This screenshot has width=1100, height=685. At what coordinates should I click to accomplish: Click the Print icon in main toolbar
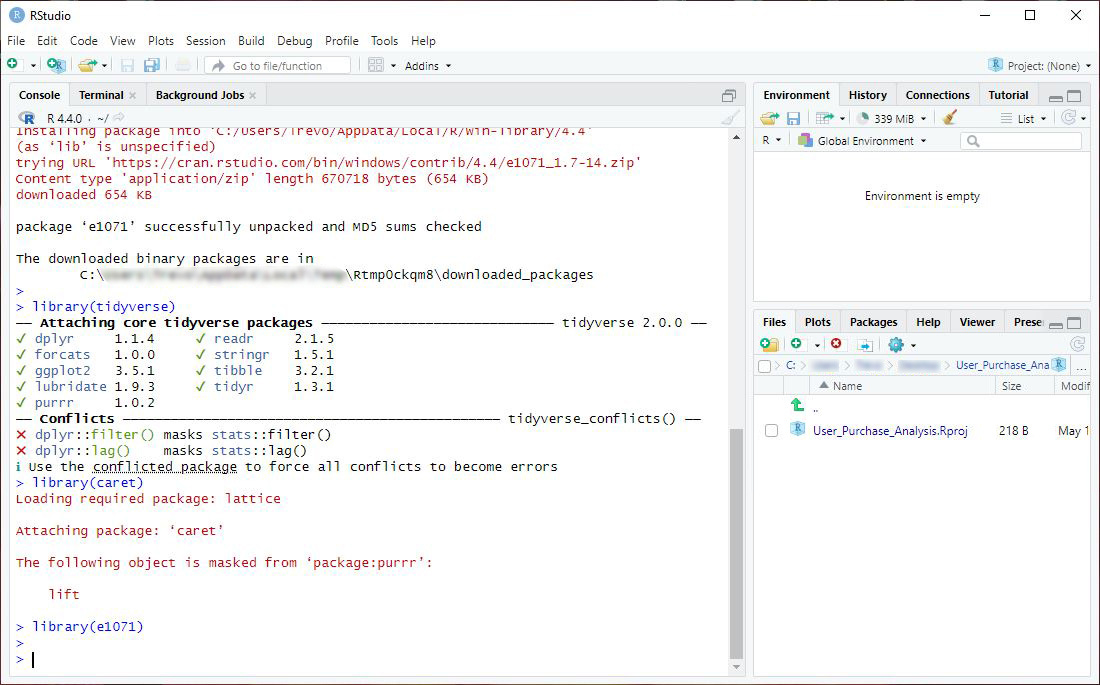pos(183,65)
